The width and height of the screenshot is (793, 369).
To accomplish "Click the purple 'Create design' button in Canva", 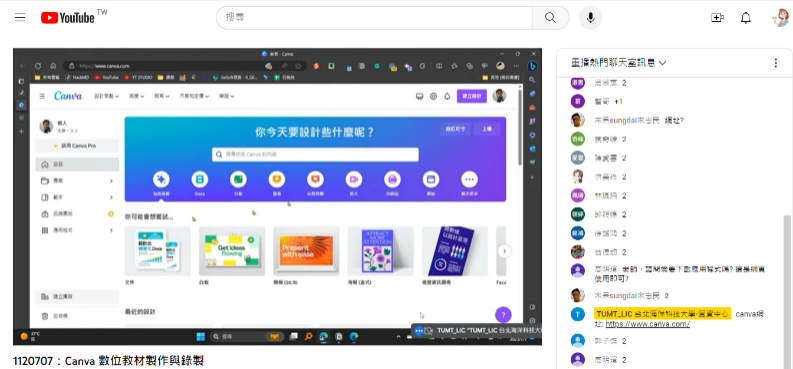I will (472, 96).
